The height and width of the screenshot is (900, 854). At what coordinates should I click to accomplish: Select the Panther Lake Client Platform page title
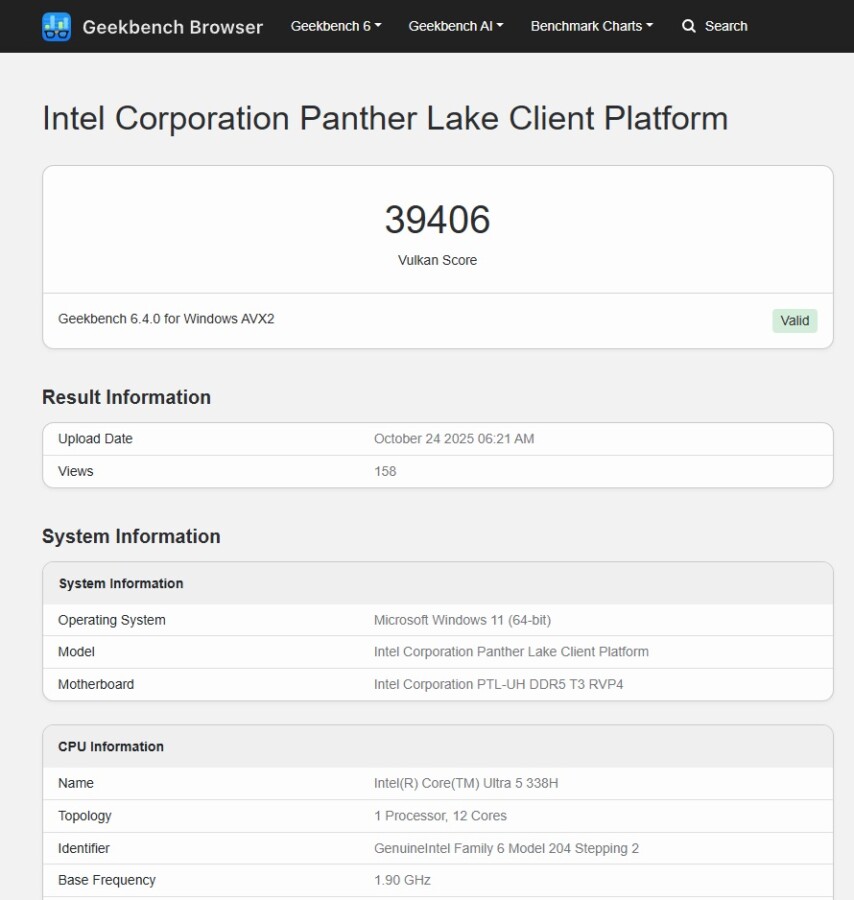[385, 118]
